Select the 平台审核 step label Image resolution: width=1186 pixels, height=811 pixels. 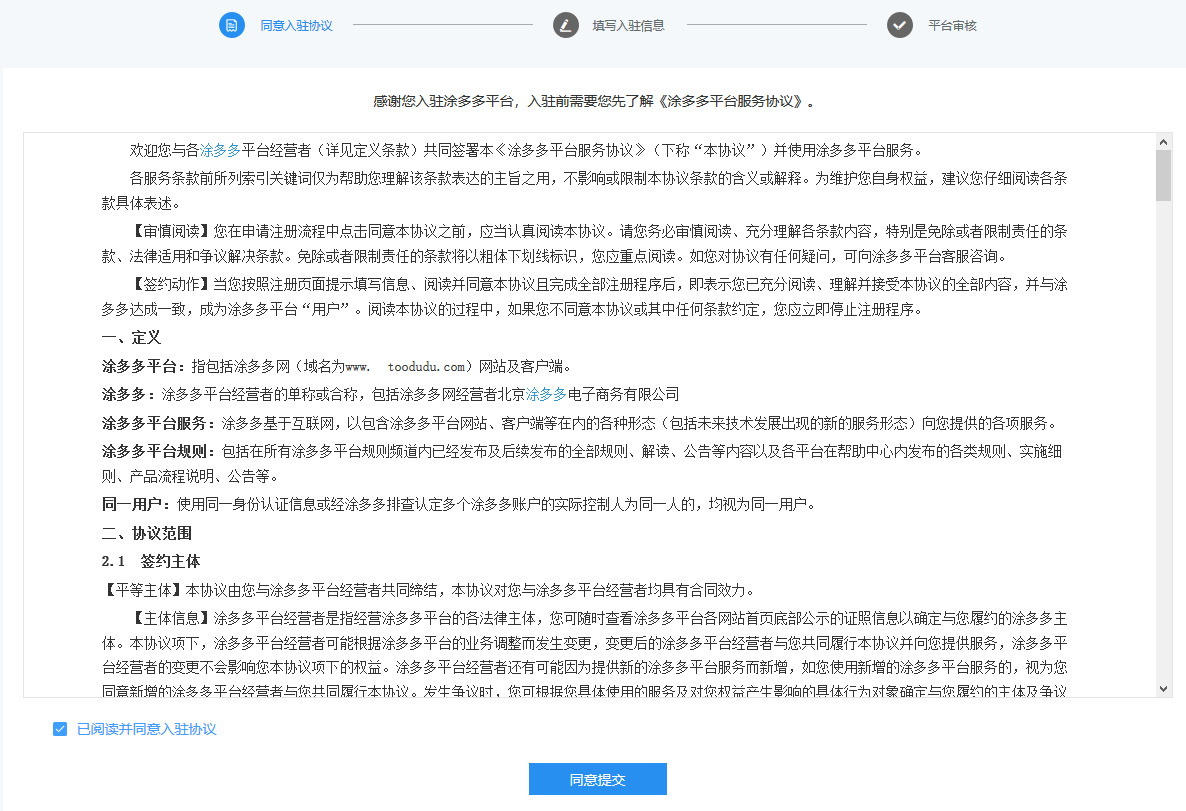952,26
